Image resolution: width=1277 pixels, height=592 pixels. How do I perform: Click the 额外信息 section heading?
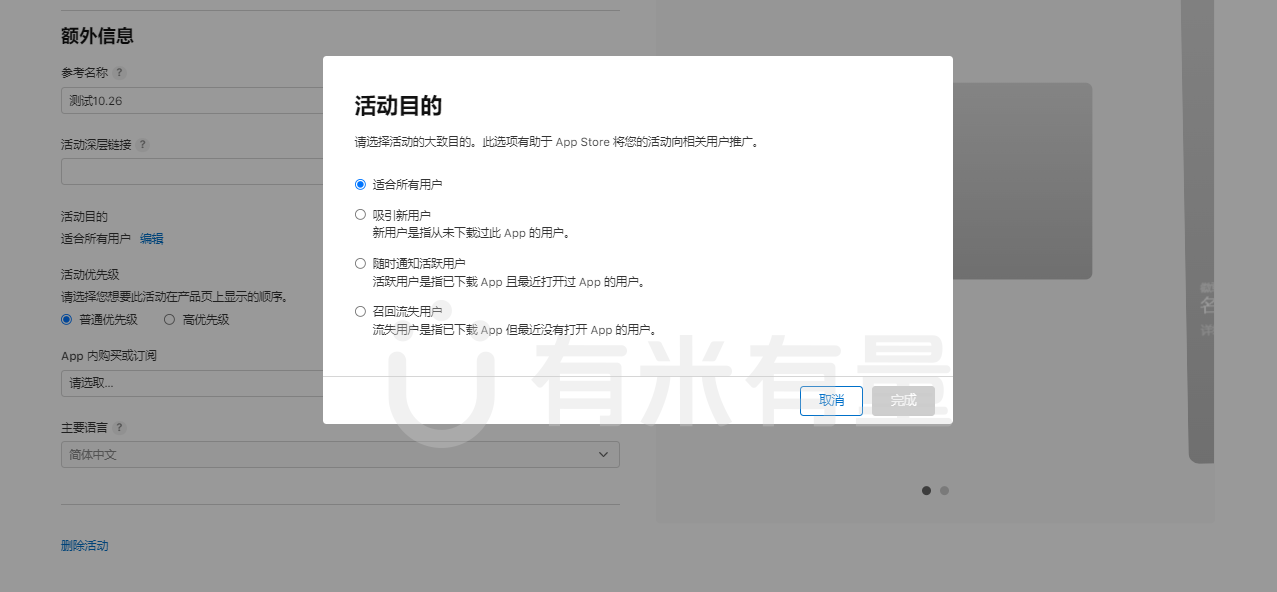tap(97, 36)
